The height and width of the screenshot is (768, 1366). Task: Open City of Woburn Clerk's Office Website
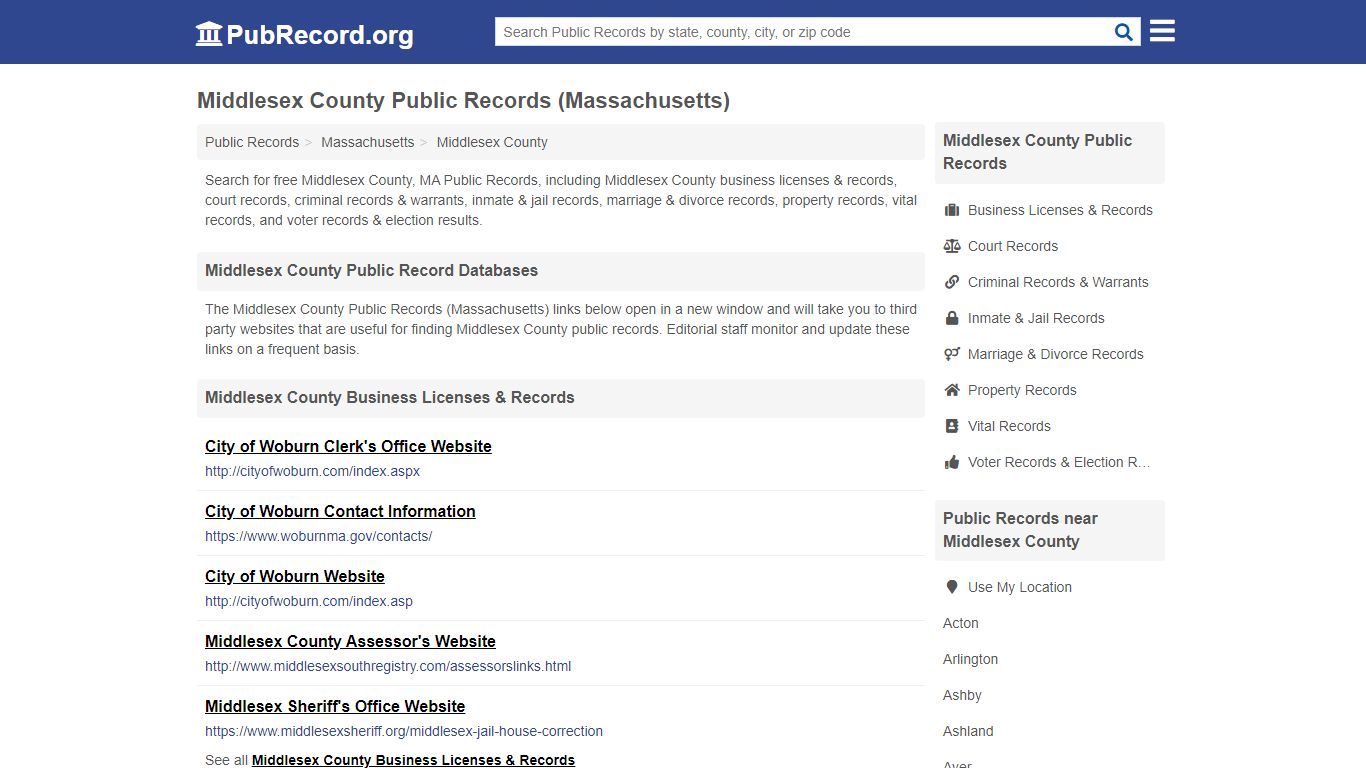click(348, 446)
